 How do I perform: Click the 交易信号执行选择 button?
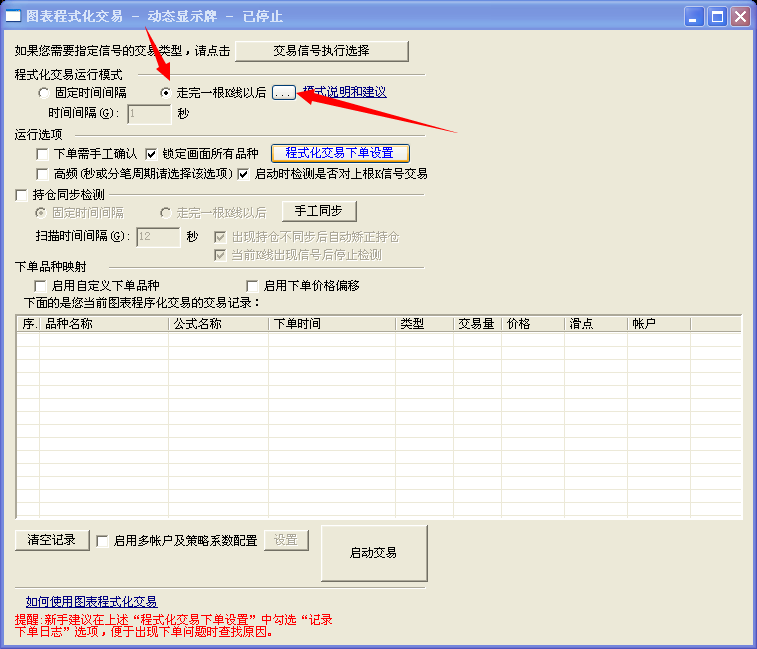click(322, 51)
